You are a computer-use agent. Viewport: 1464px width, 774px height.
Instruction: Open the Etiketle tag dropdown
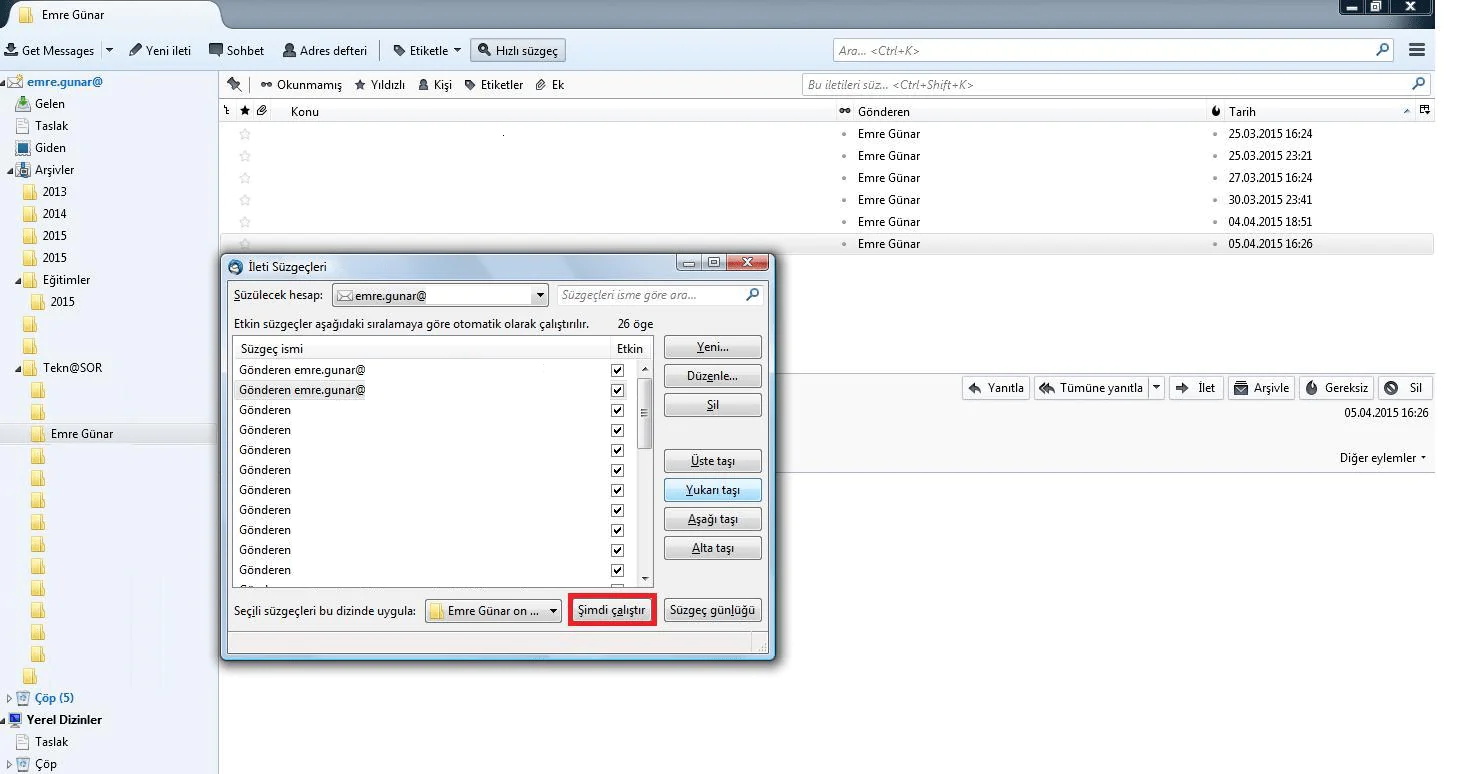[x=427, y=50]
